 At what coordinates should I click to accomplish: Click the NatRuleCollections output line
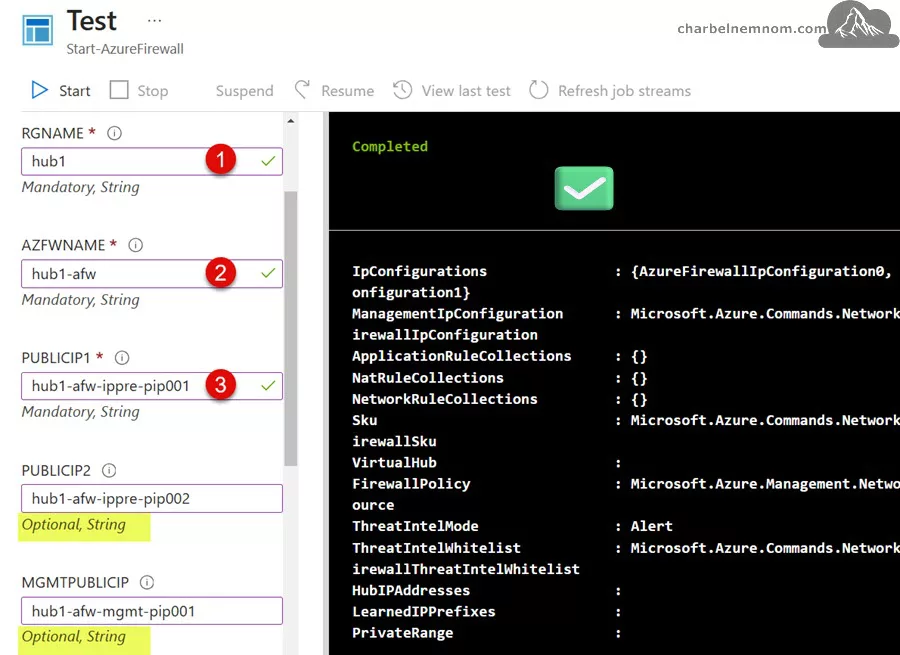click(x=500, y=378)
